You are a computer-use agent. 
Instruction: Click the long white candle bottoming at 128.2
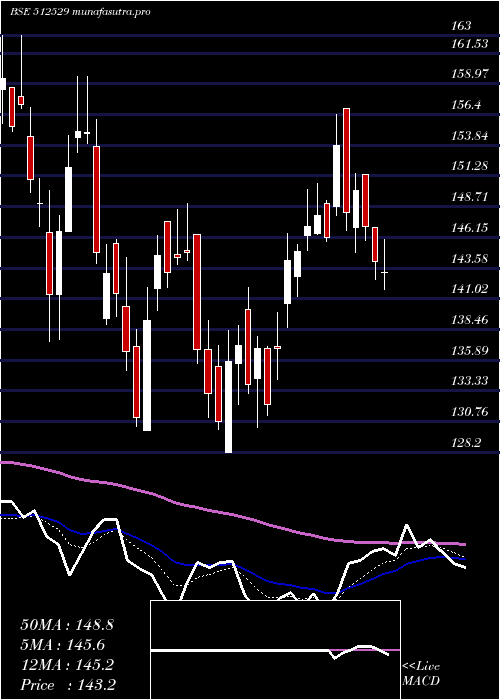coord(228,407)
